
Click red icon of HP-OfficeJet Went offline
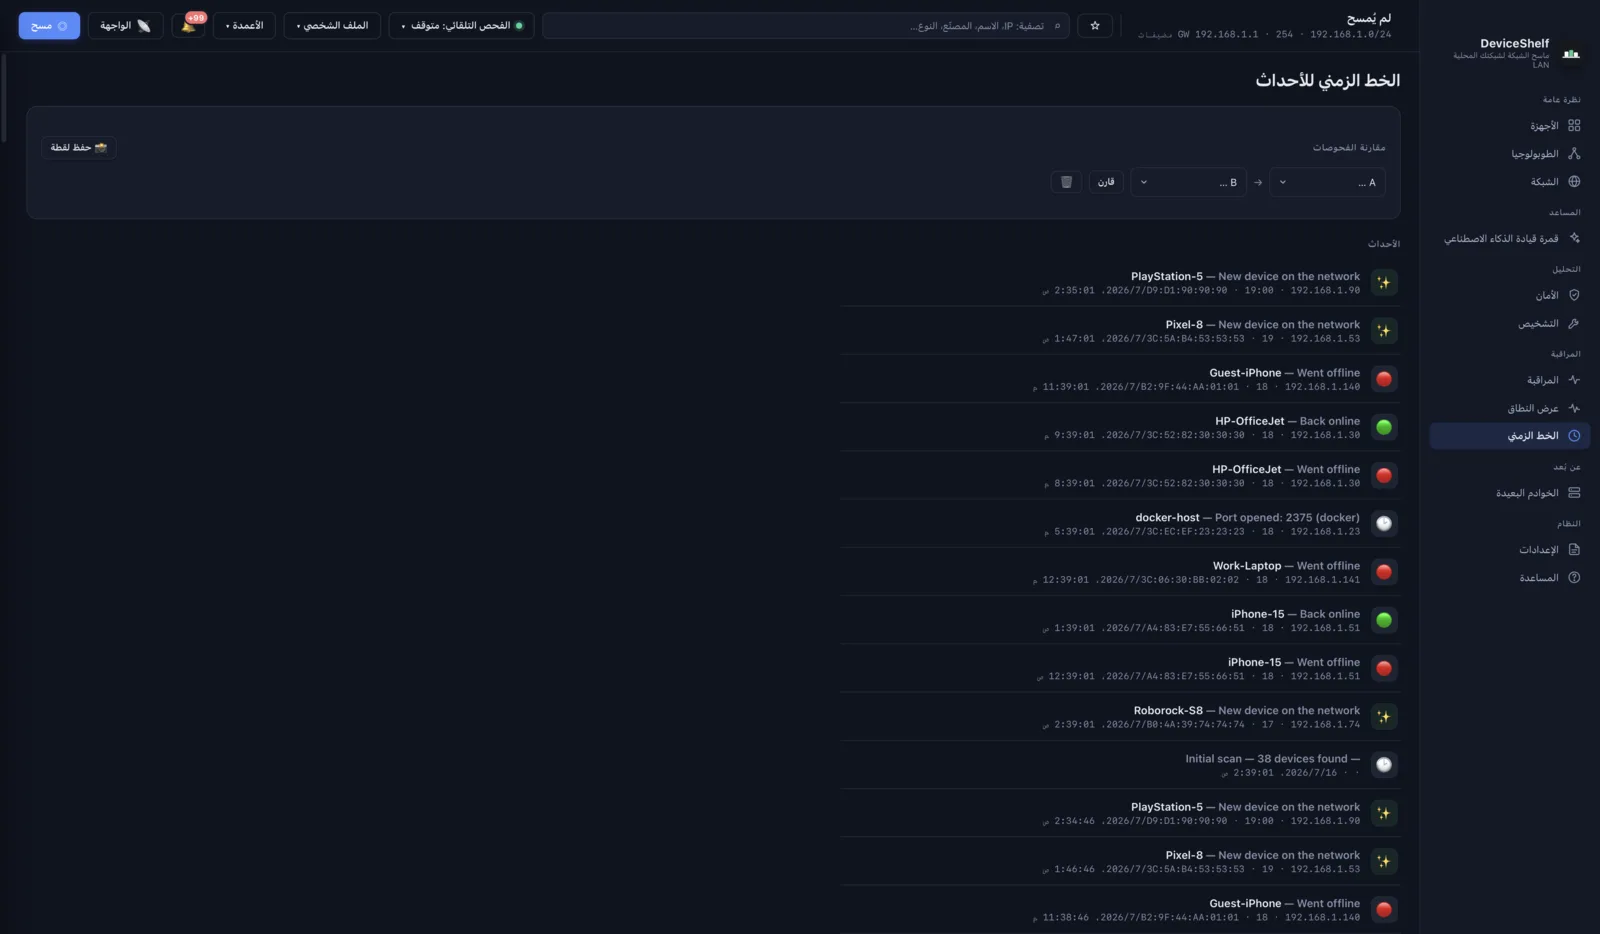tap(1384, 475)
